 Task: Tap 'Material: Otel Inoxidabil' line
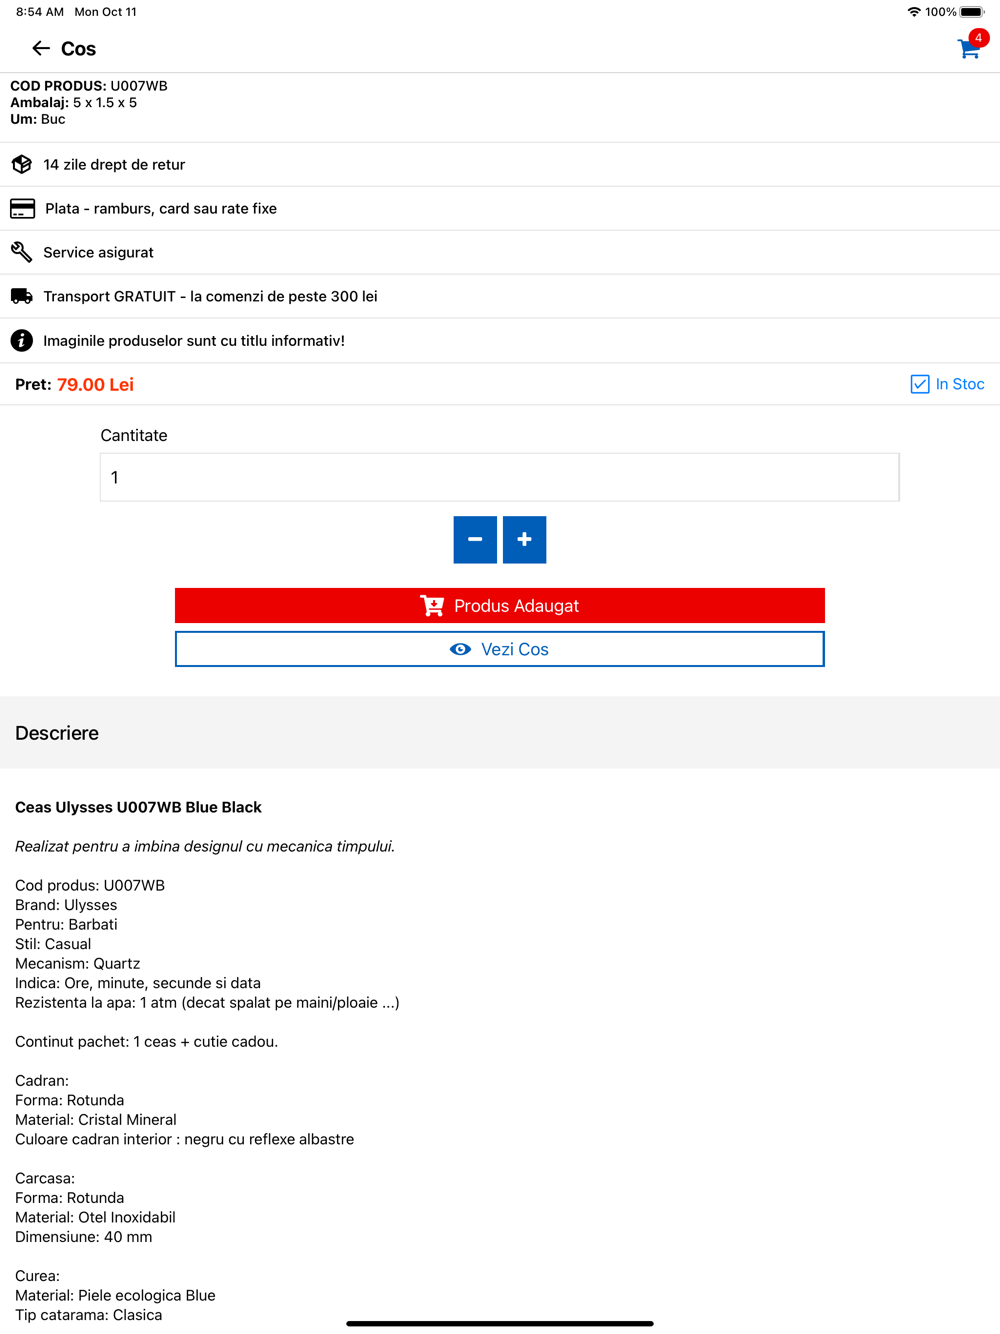pyautogui.click(x=95, y=1217)
